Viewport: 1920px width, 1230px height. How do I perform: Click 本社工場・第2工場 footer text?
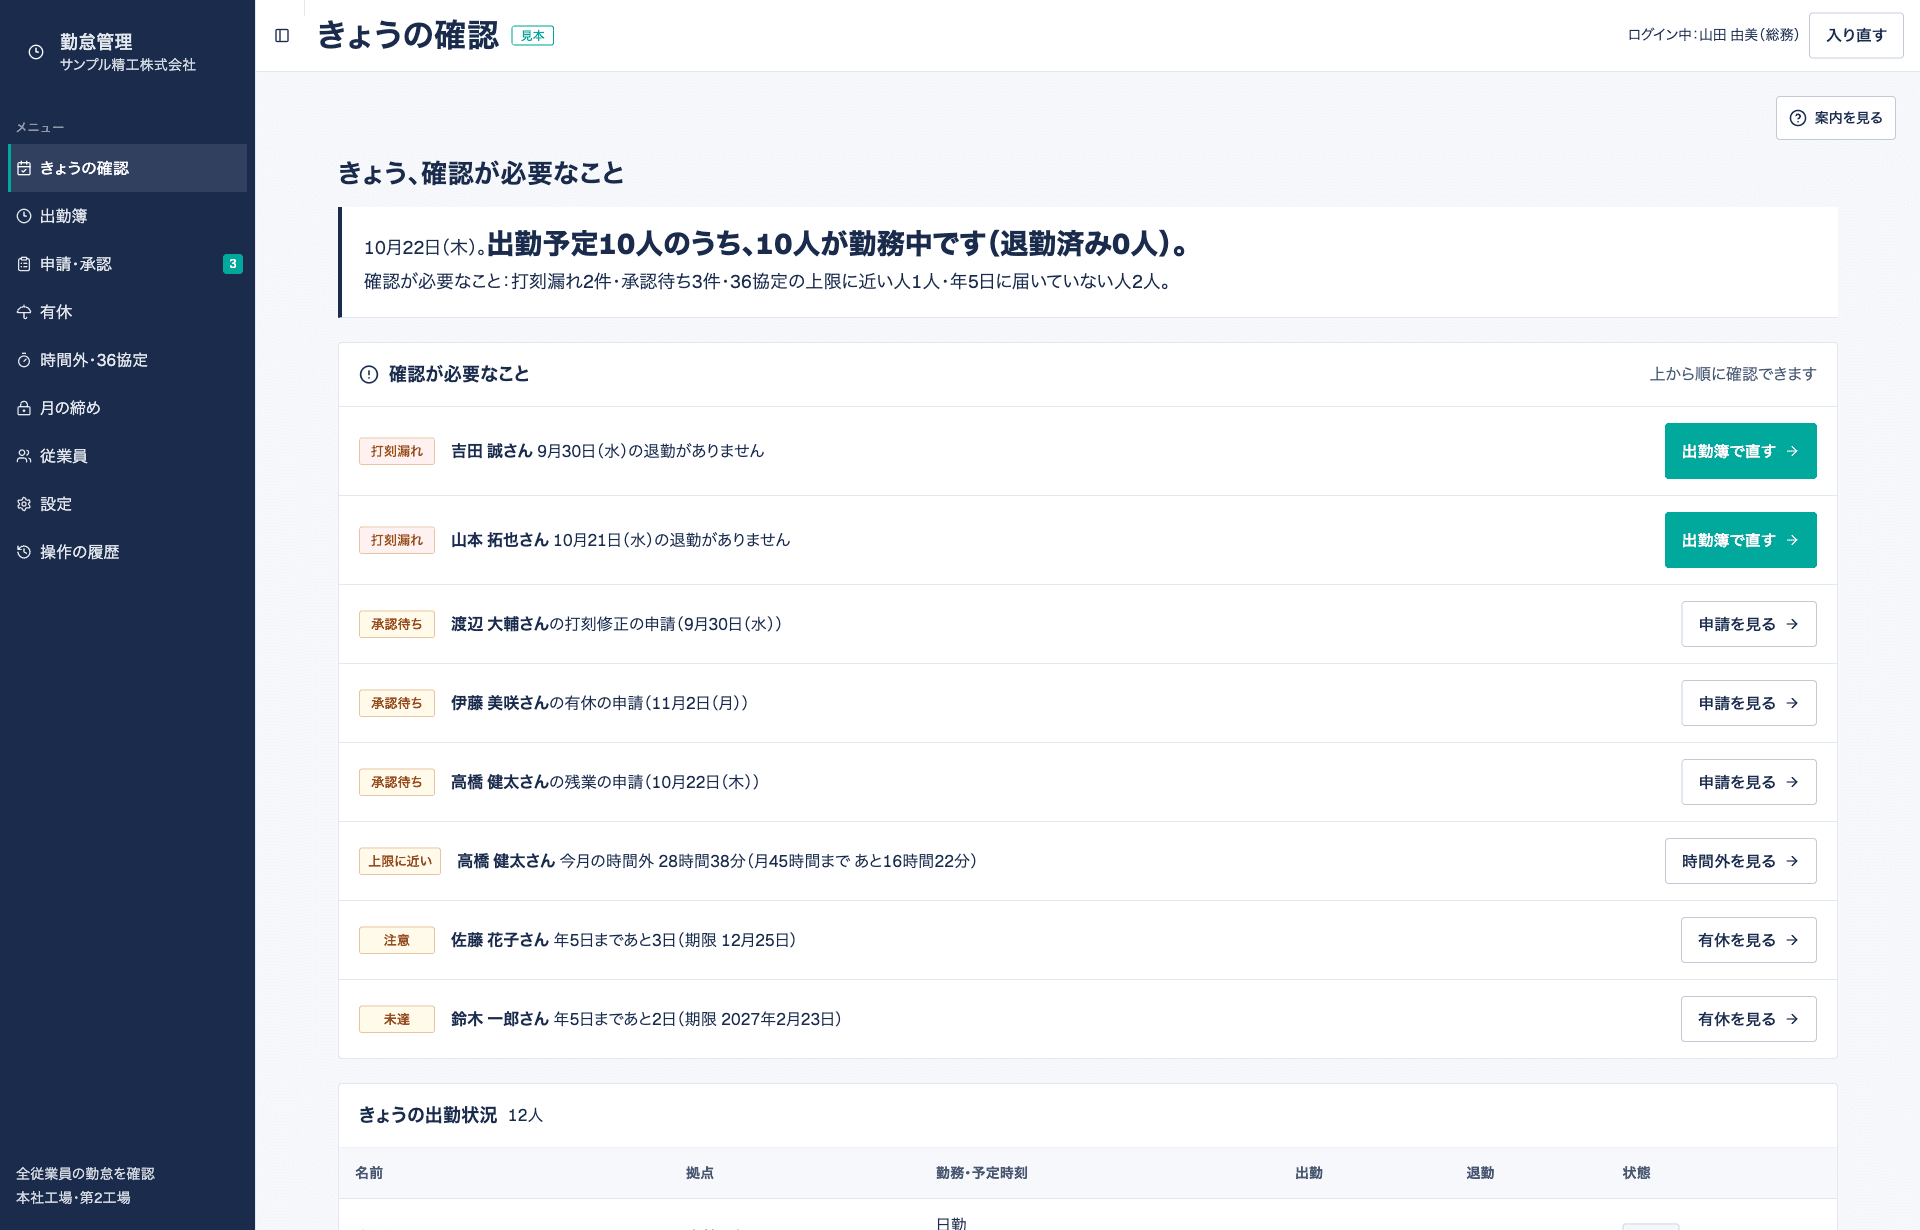pyautogui.click(x=73, y=1198)
